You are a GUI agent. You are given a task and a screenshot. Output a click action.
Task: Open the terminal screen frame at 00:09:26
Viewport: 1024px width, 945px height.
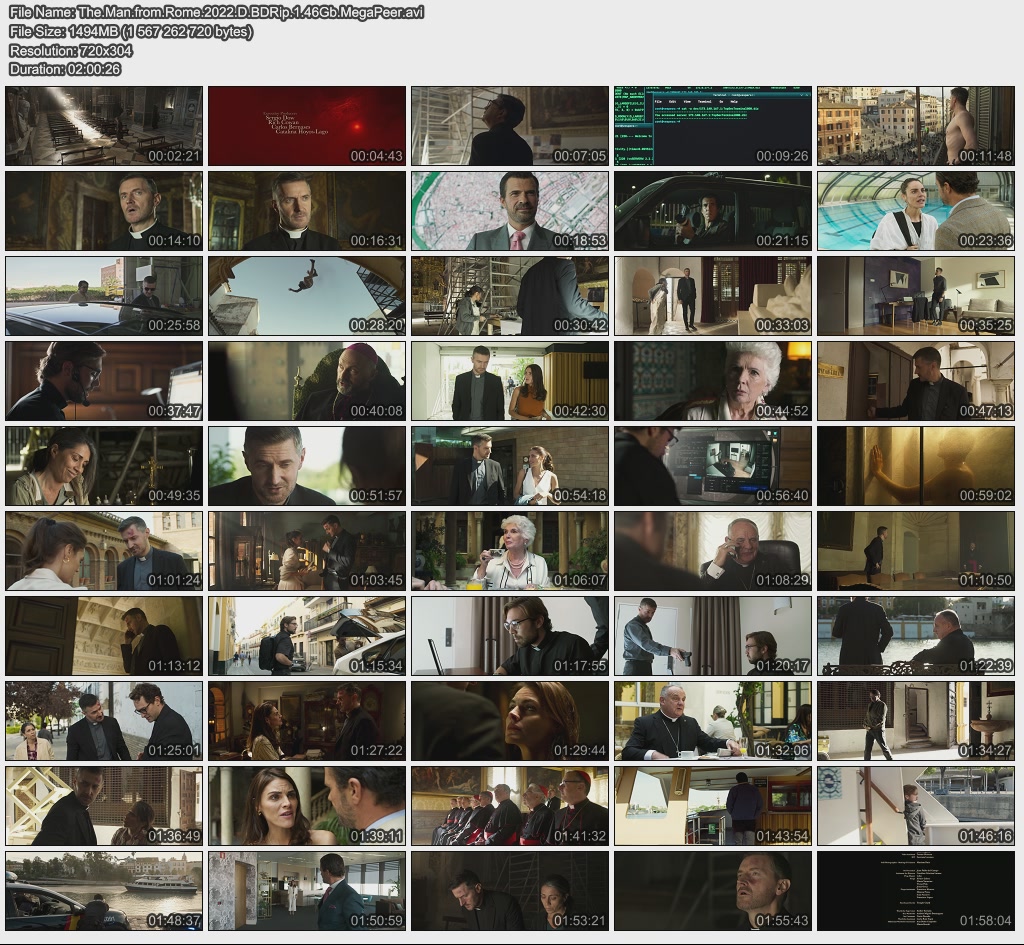coord(712,126)
